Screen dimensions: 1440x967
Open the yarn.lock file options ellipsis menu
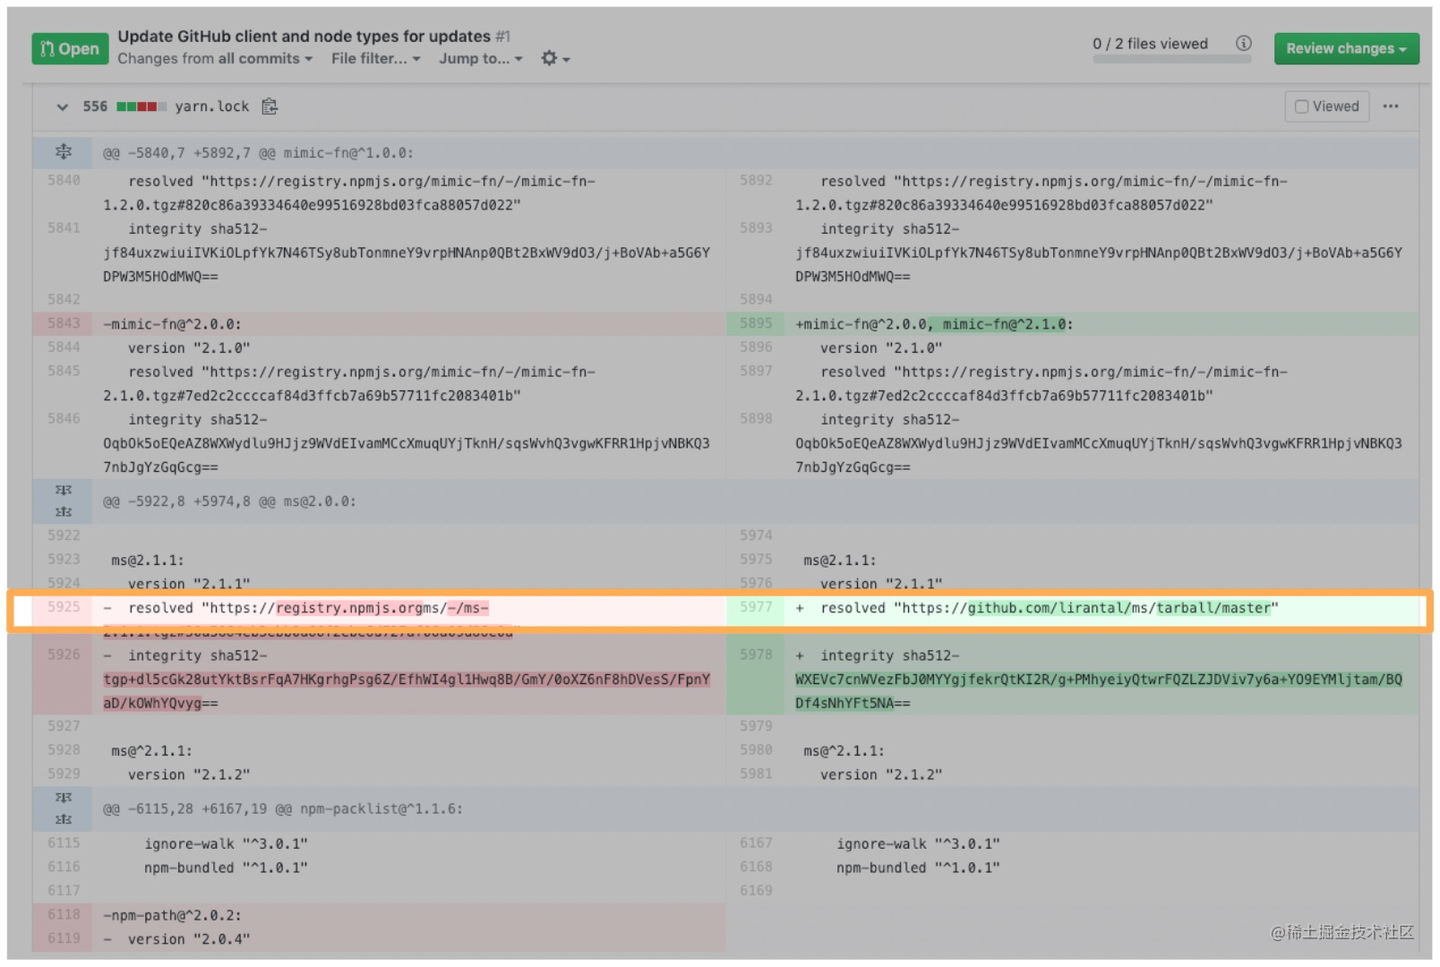[1391, 106]
